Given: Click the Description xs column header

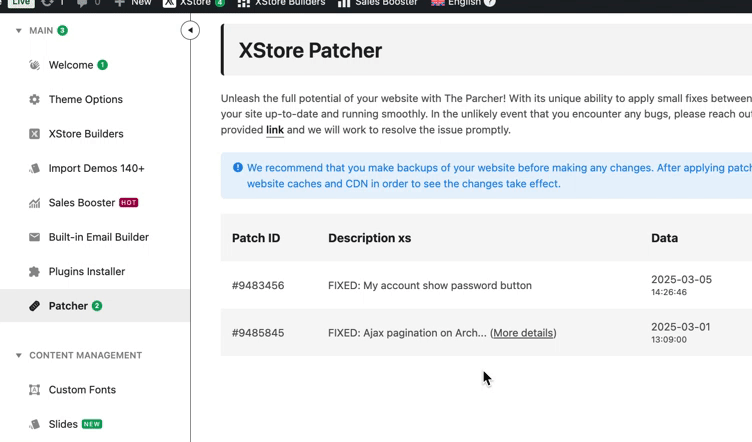Looking at the screenshot, I should click(x=370, y=238).
